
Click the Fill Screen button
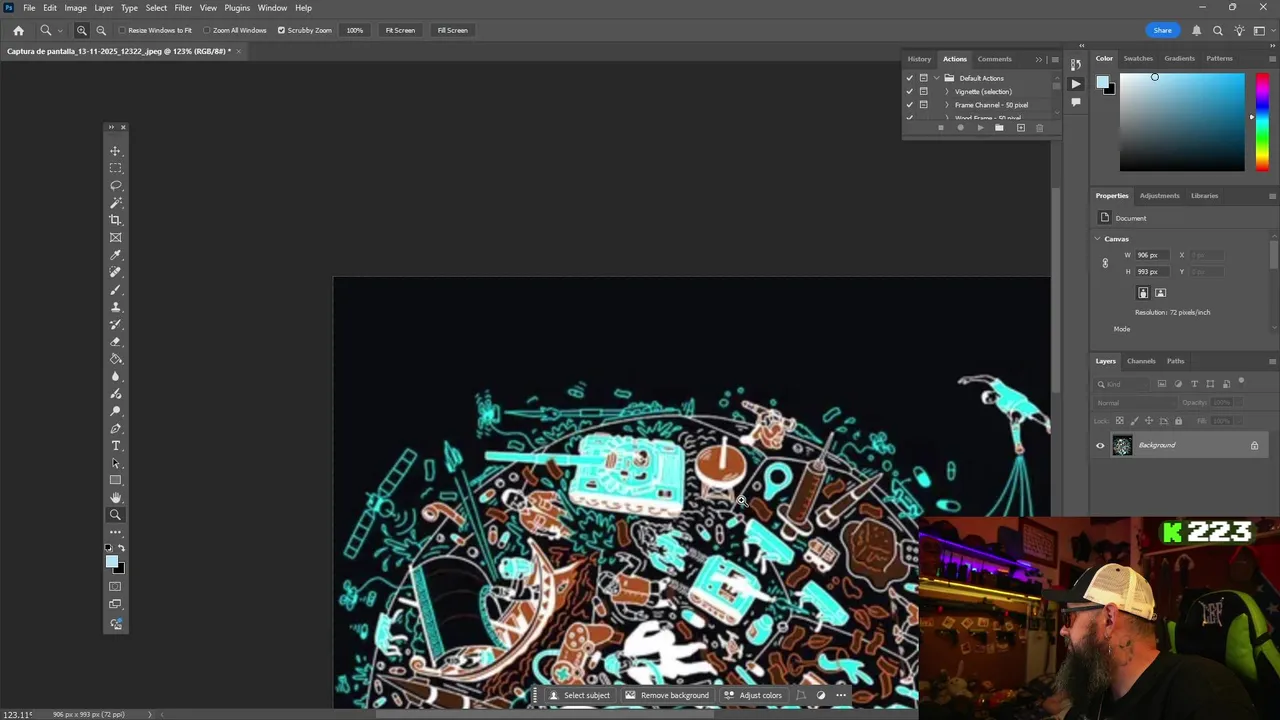coord(452,30)
